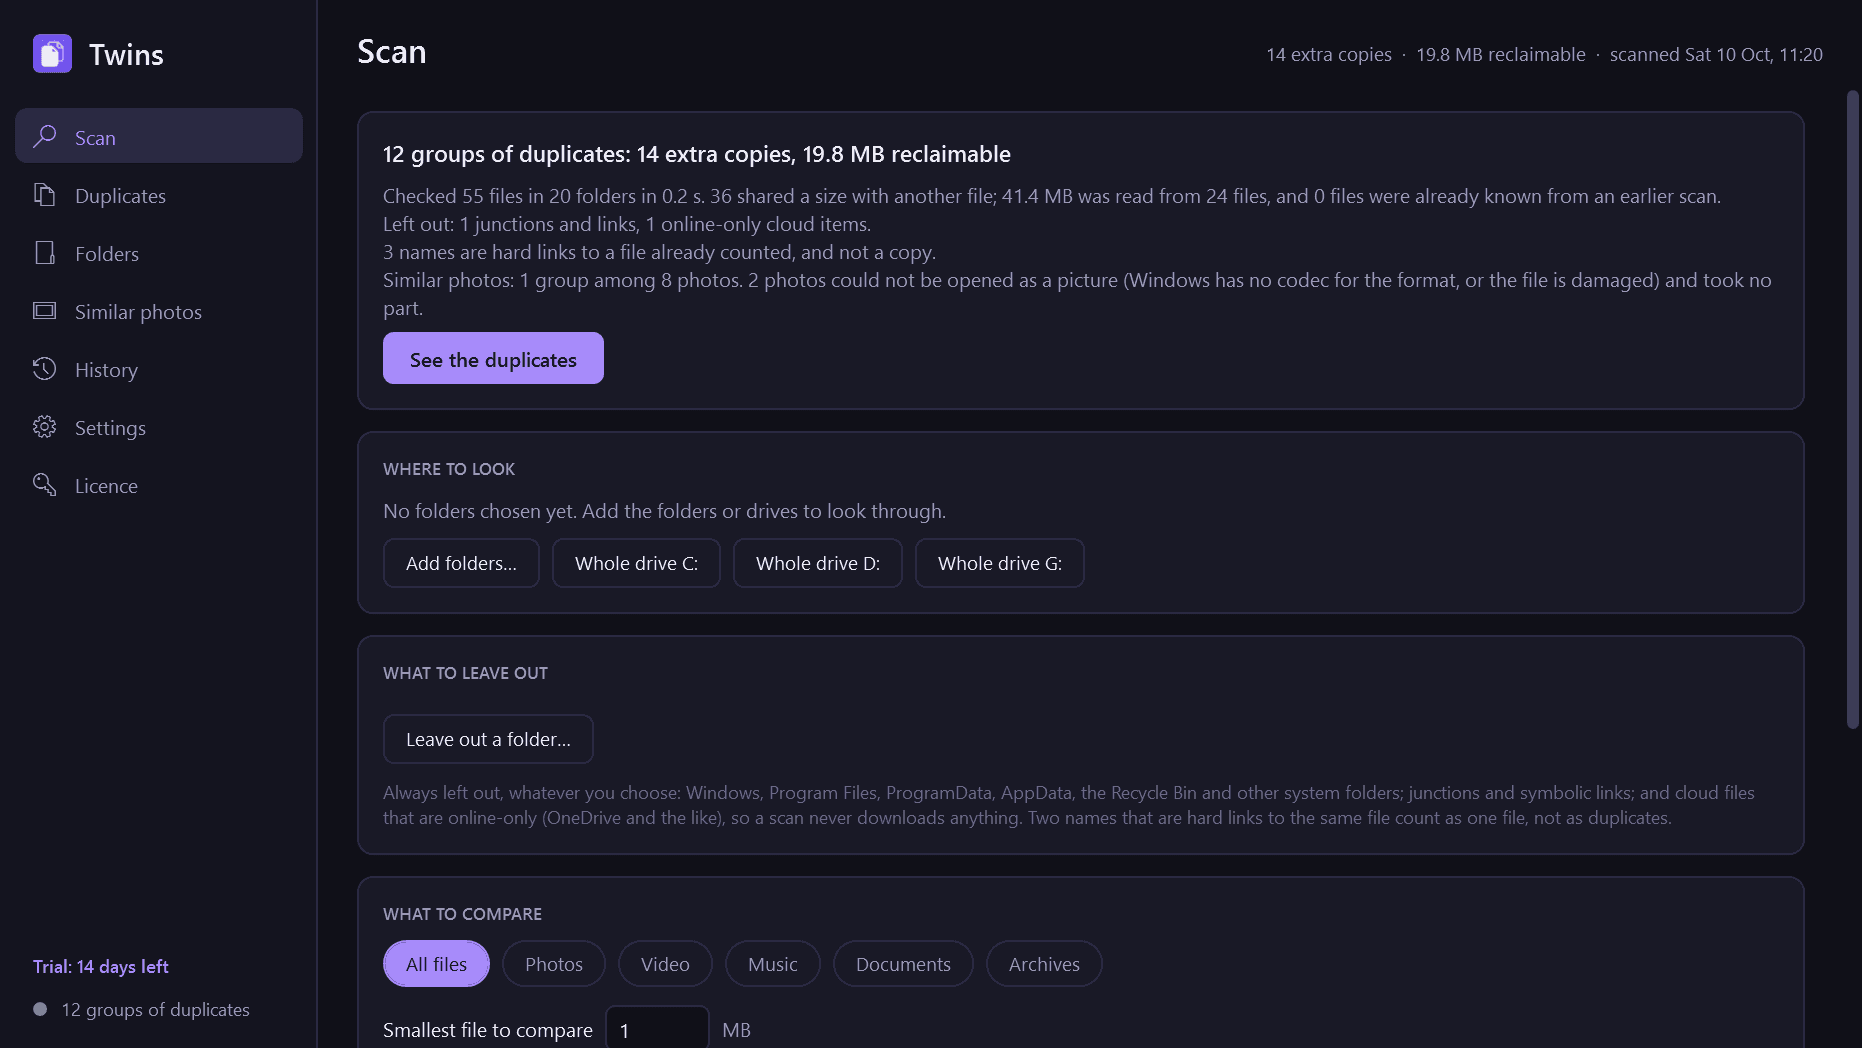Select the Documents filter chip
Viewport: 1862px width, 1048px height.
[903, 964]
